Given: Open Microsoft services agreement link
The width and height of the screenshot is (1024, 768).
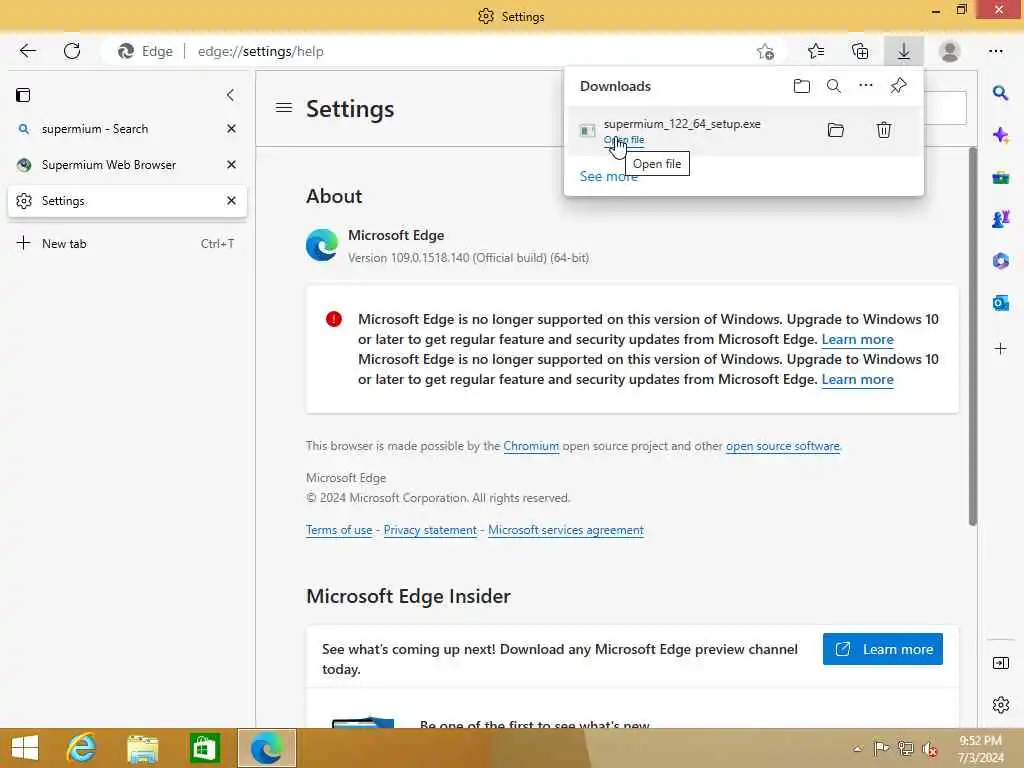Looking at the screenshot, I should 566,530.
